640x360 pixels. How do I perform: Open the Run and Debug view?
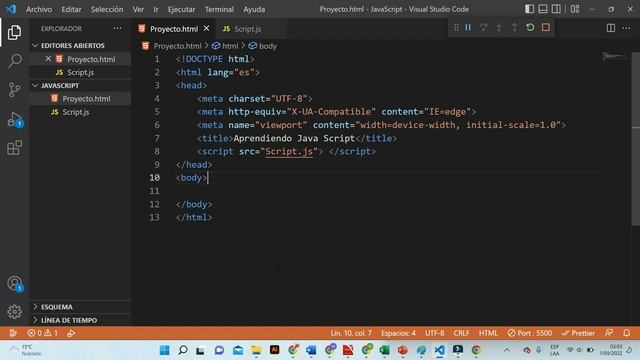[x=14, y=119]
